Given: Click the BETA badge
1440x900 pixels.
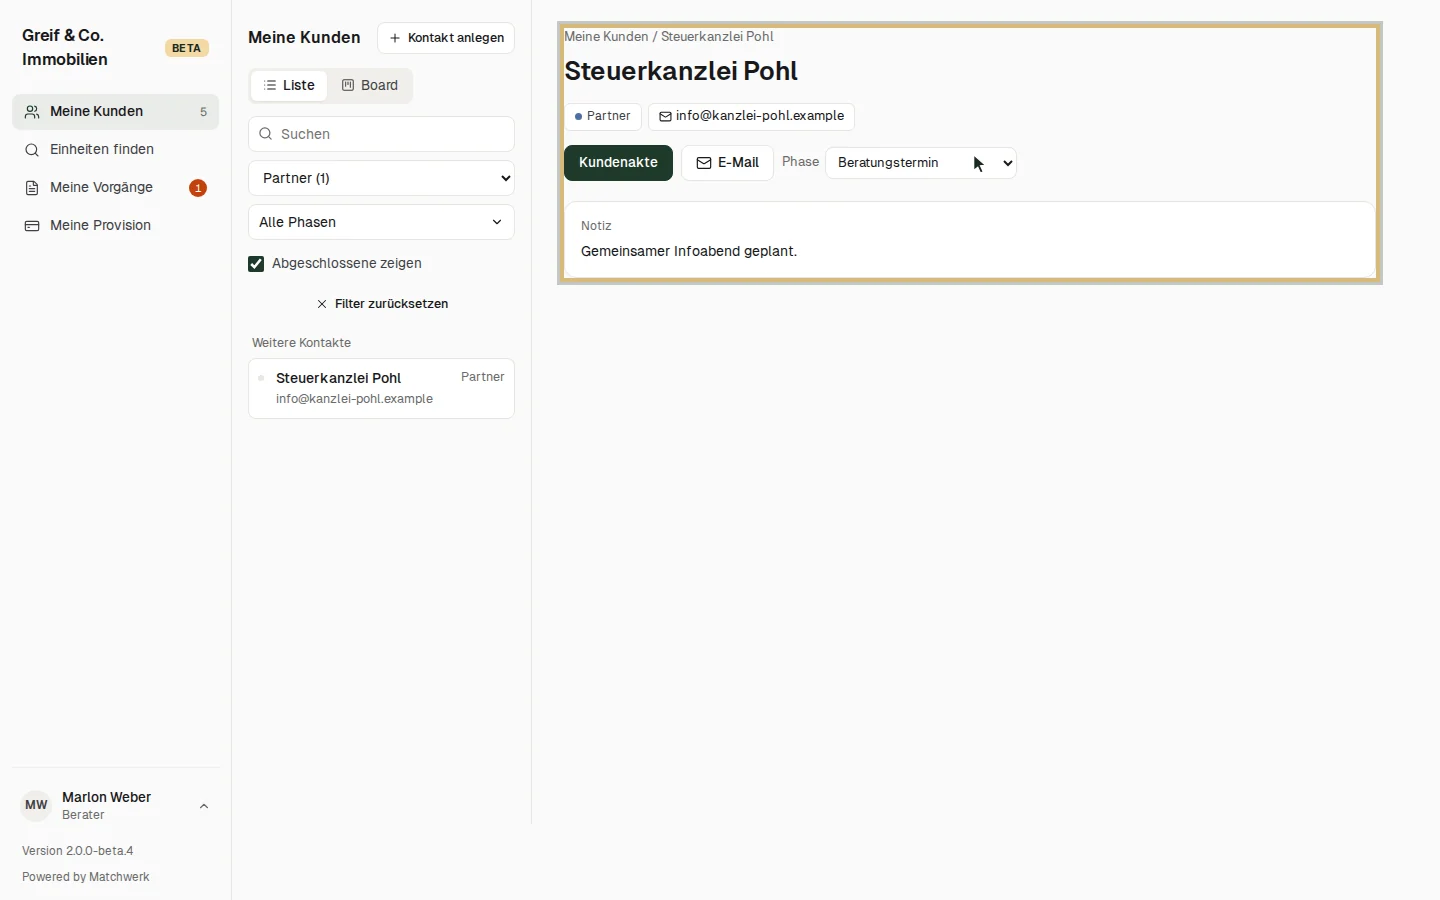Looking at the screenshot, I should [x=186, y=48].
